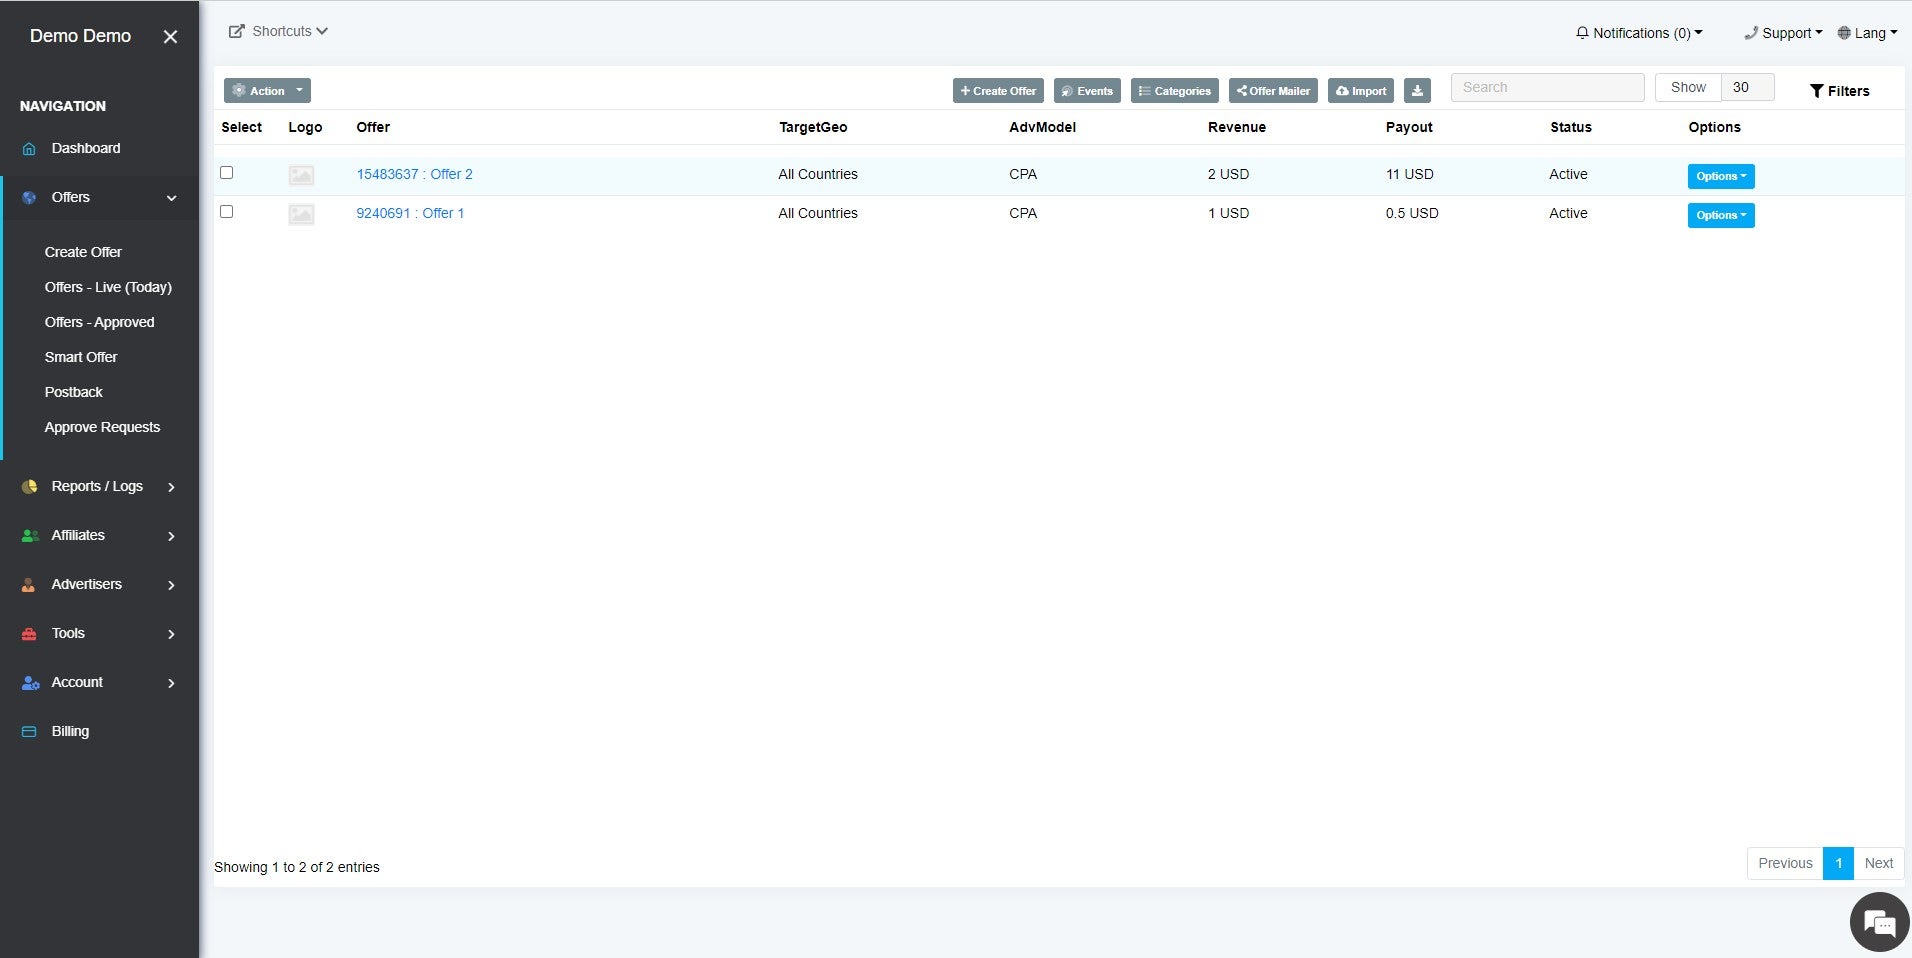The height and width of the screenshot is (958, 1912).
Task: Open Options dropdown for Offer 2
Action: pyautogui.click(x=1720, y=176)
